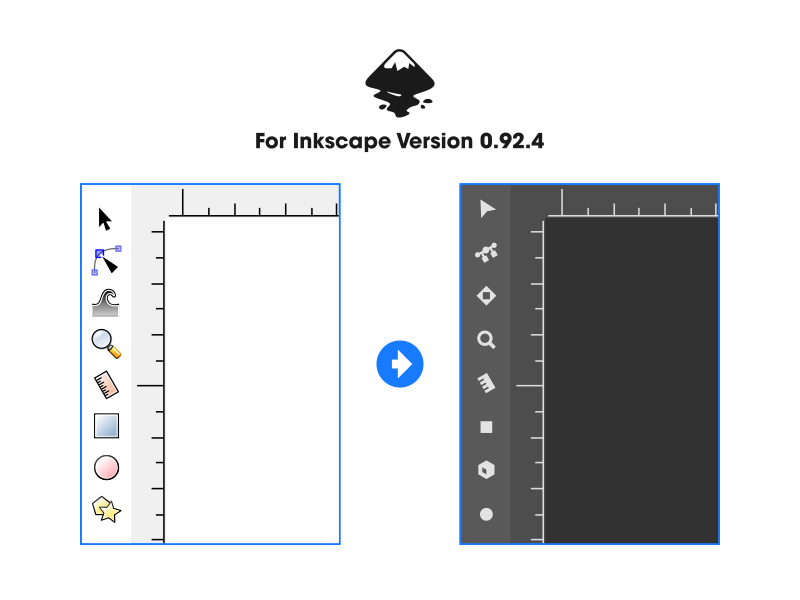Image resolution: width=800 pixels, height=600 pixels.
Task: Choose the Tweak wave tool icon
Action: [x=106, y=303]
